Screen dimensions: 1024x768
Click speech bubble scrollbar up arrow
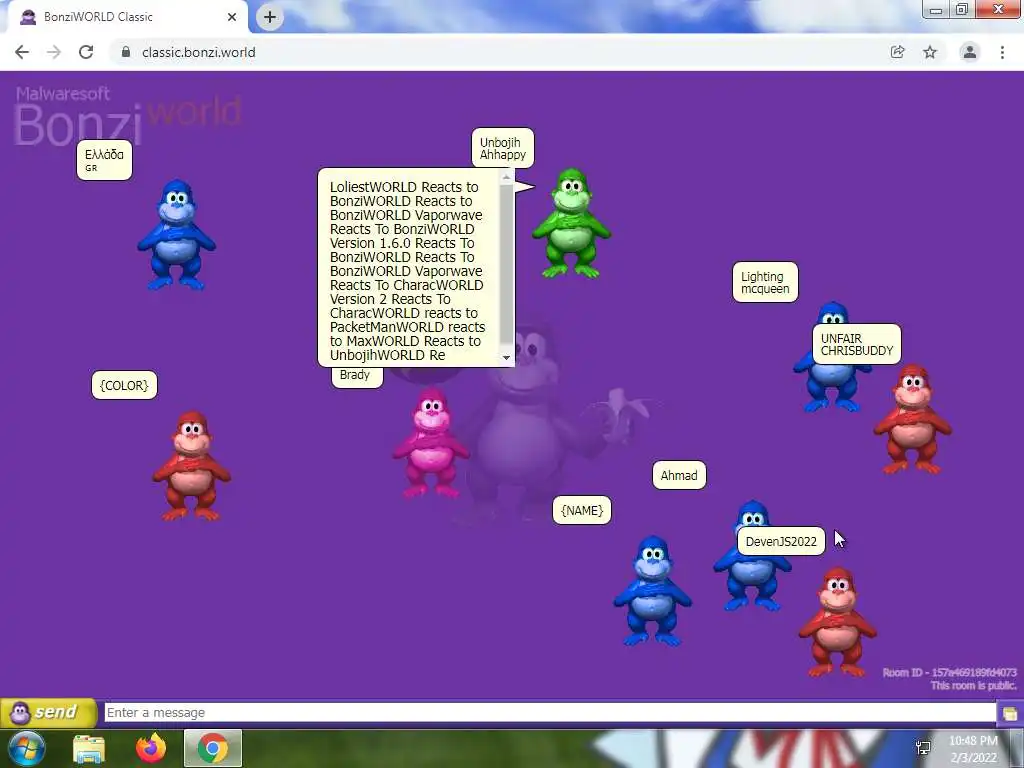pyautogui.click(x=506, y=178)
